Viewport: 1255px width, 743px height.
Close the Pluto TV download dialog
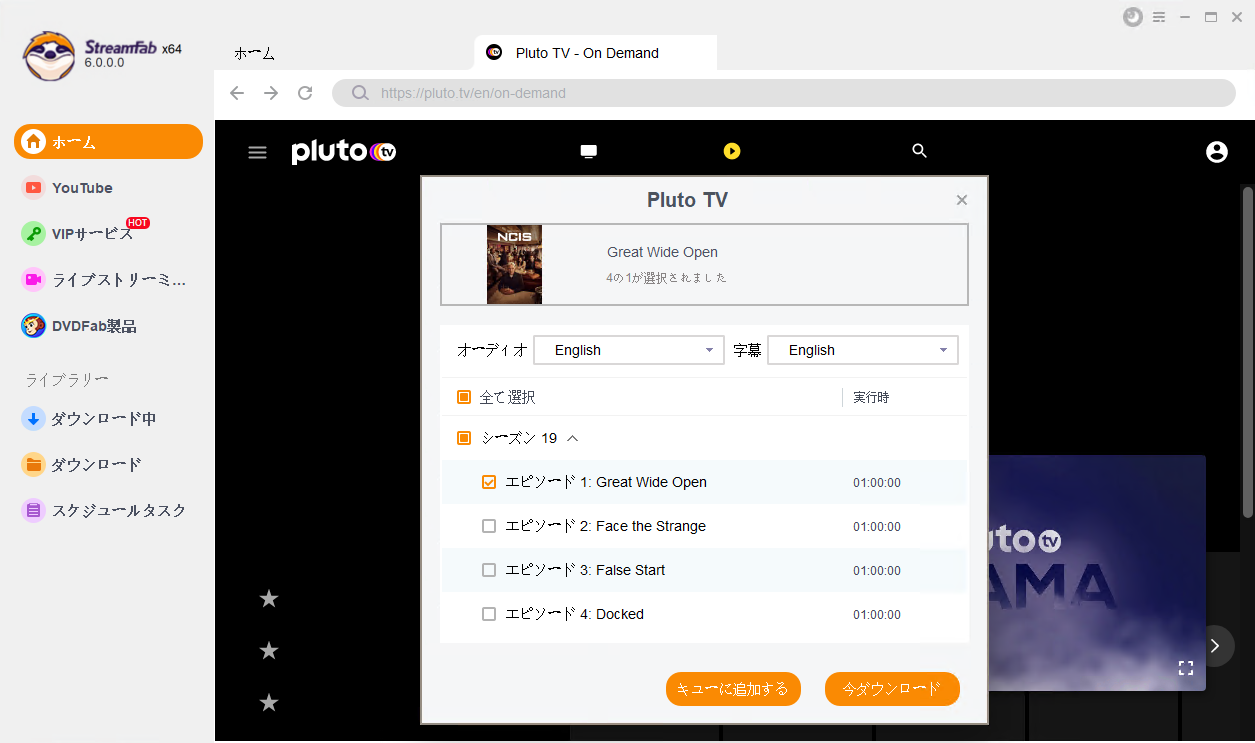click(x=962, y=200)
